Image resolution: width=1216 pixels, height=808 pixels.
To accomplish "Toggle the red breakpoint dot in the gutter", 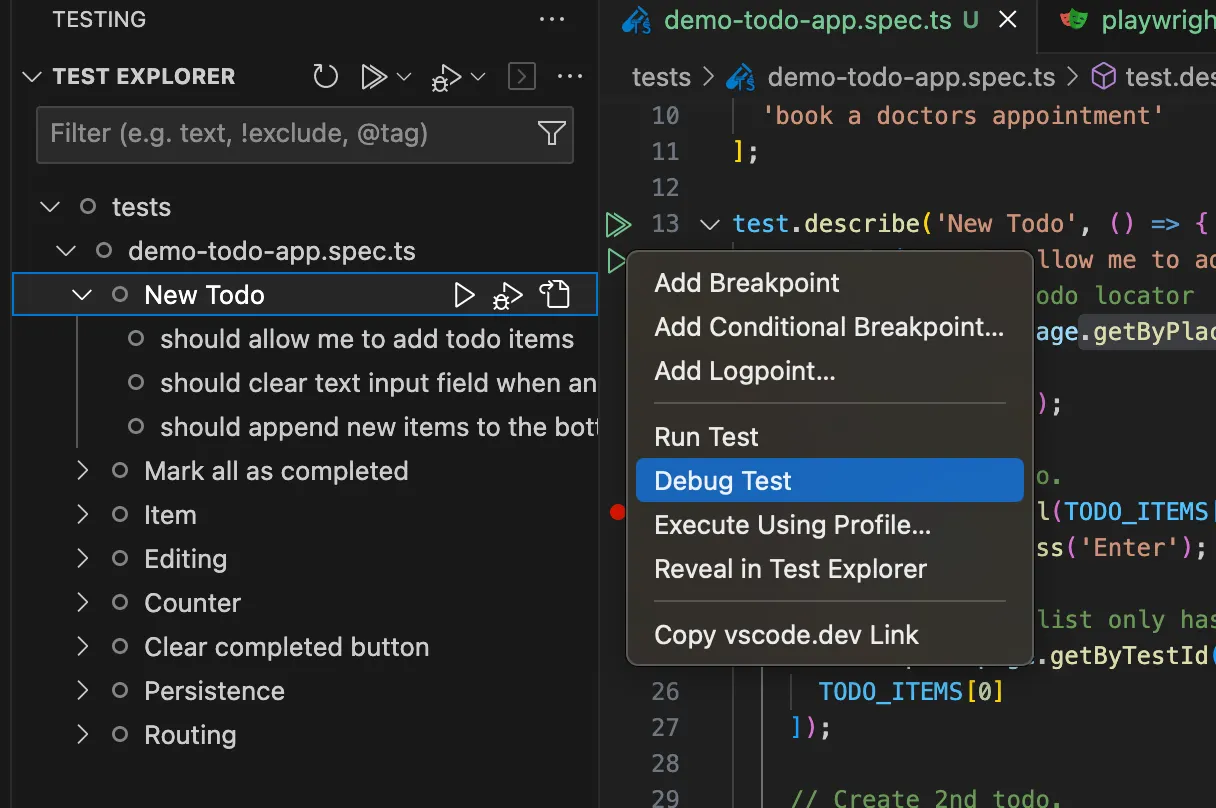I will (617, 512).
